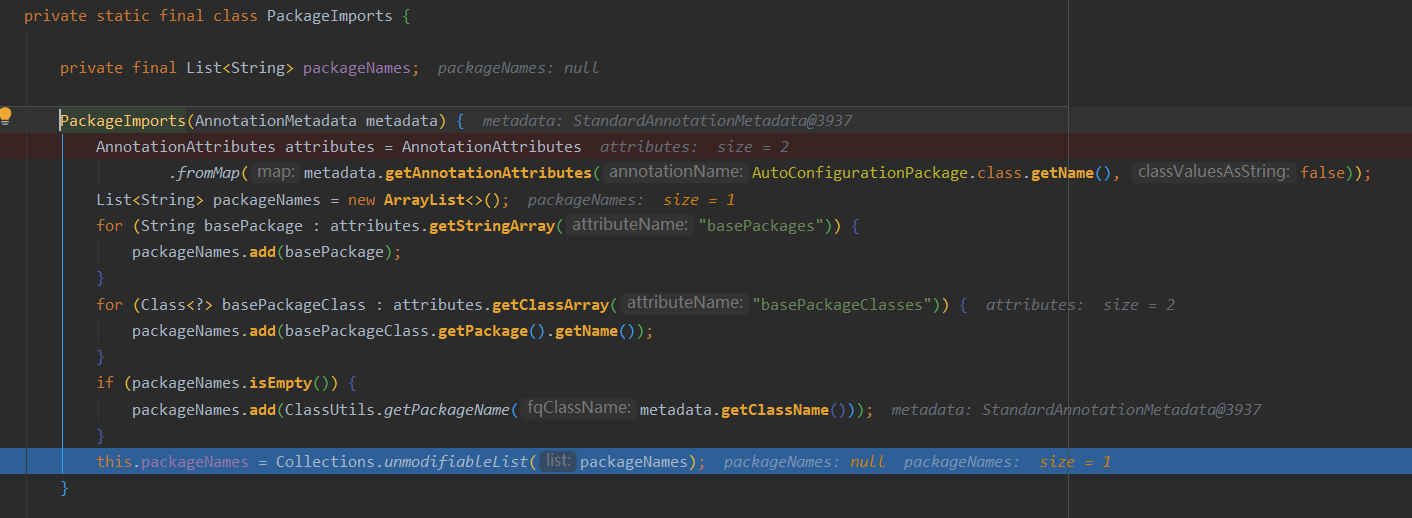Click List<String> in the private final field line
Viewport: 1412px width, 518px height.
240,68
